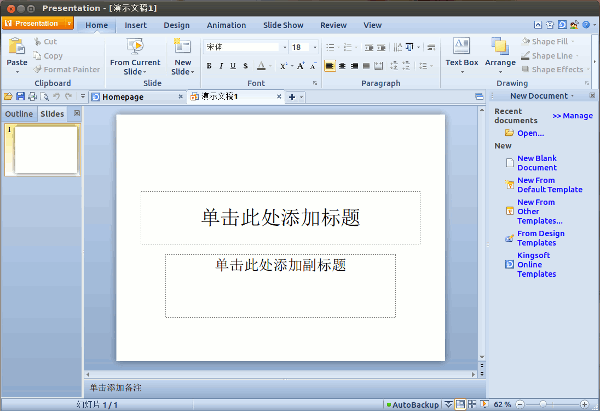Click the zoom out minus button

pyautogui.click(x=520, y=404)
